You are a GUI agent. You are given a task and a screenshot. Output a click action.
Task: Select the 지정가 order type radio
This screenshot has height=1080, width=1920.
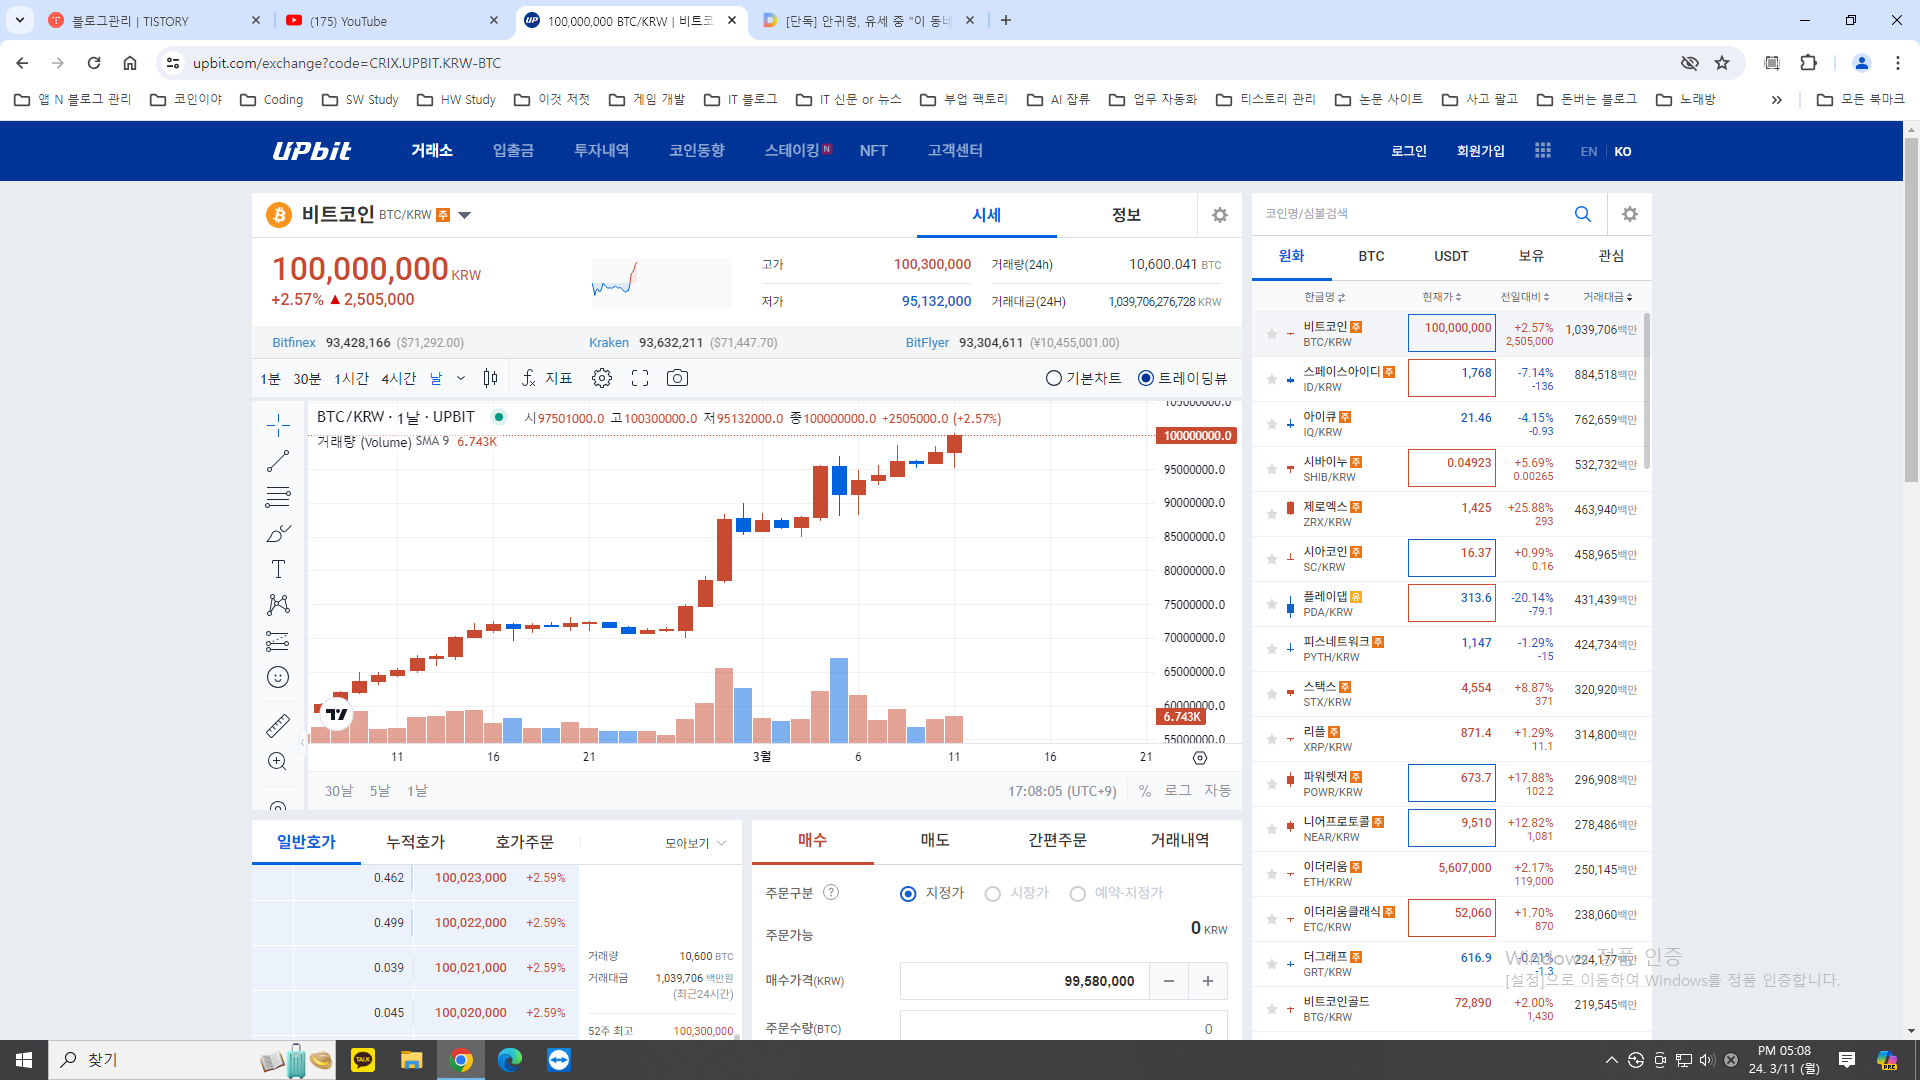908,894
